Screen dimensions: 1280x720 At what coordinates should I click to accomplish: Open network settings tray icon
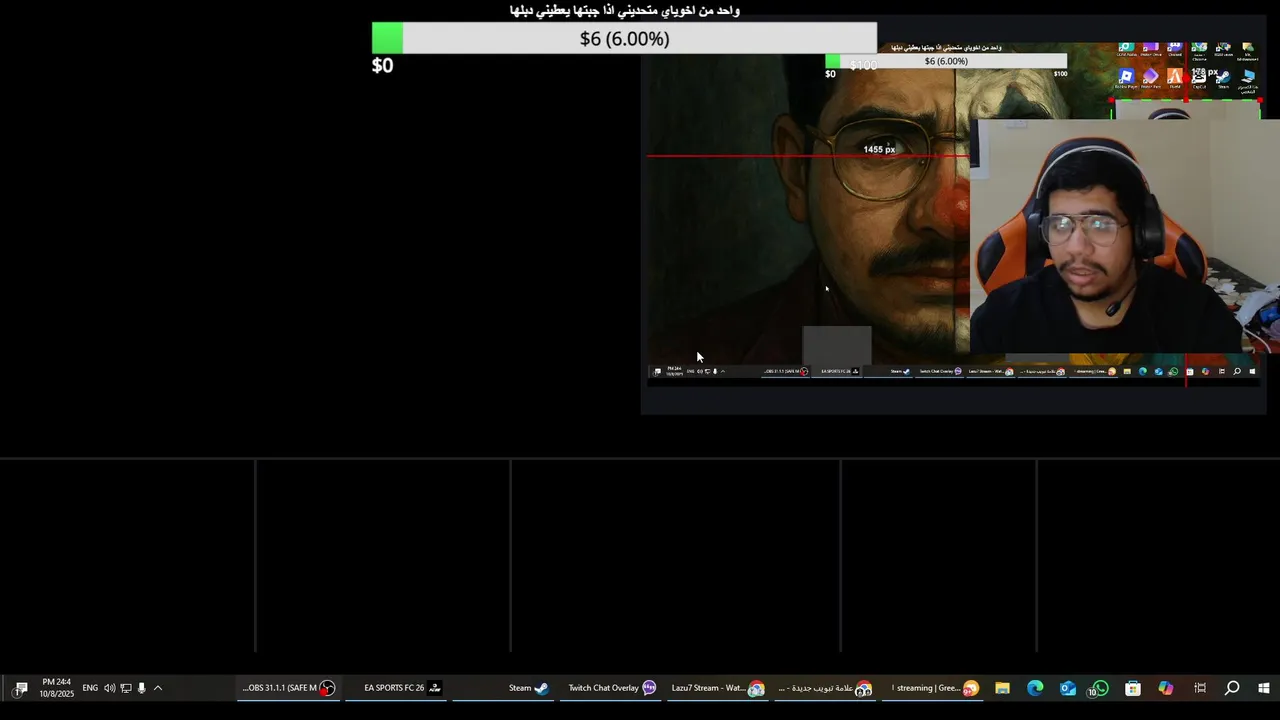125,688
